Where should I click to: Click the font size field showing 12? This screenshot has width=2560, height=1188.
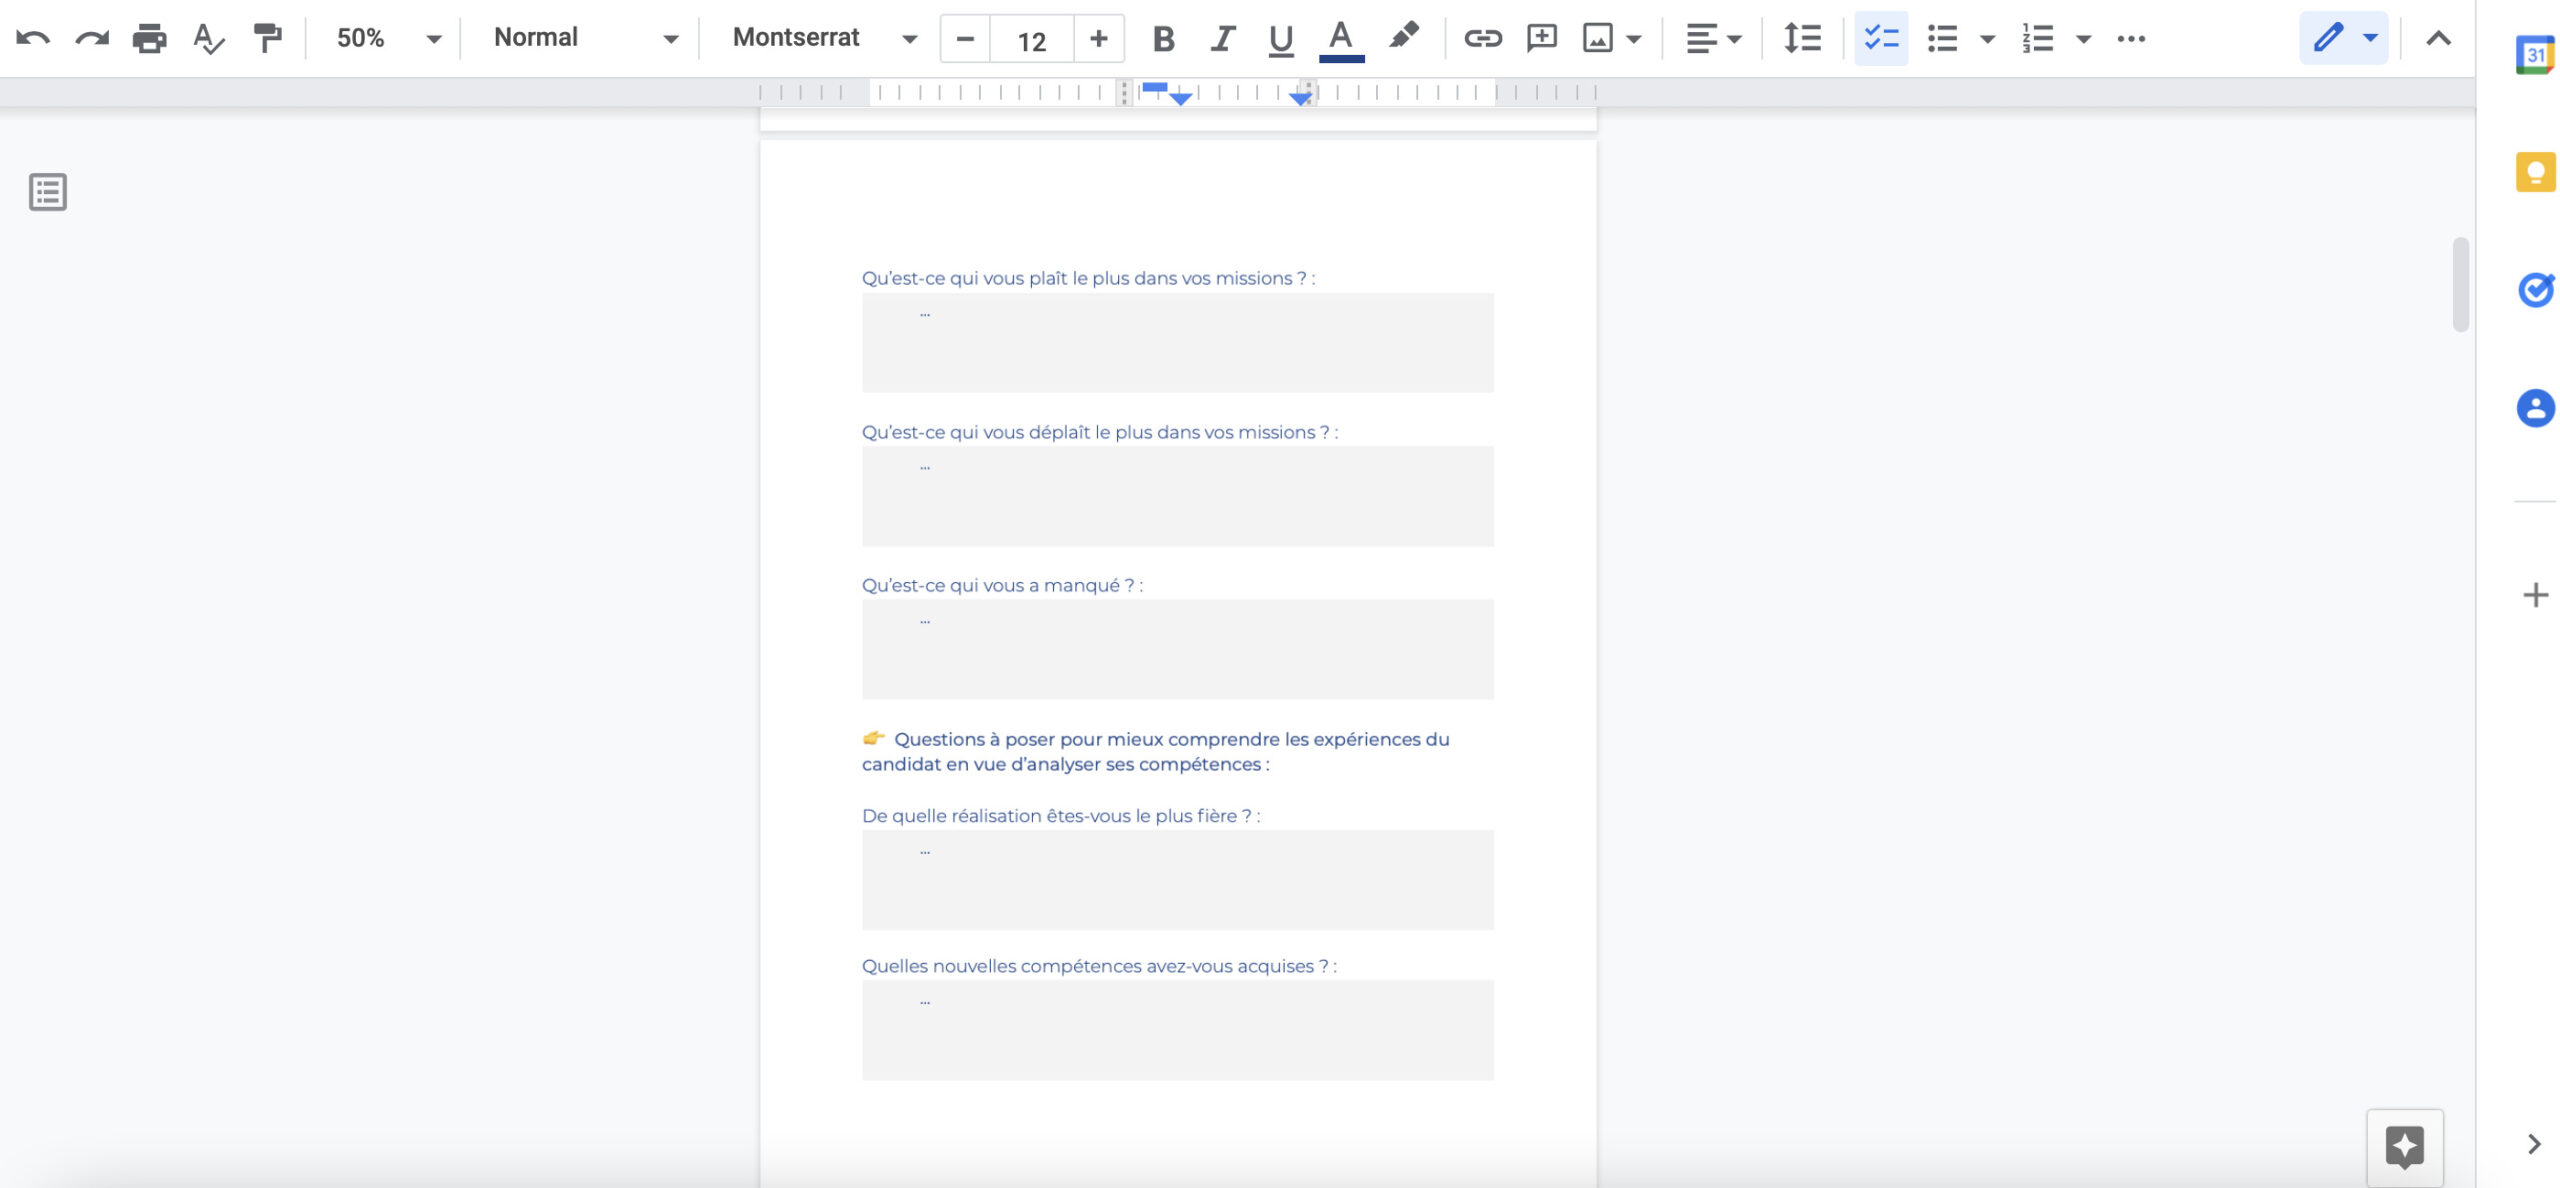click(1031, 40)
